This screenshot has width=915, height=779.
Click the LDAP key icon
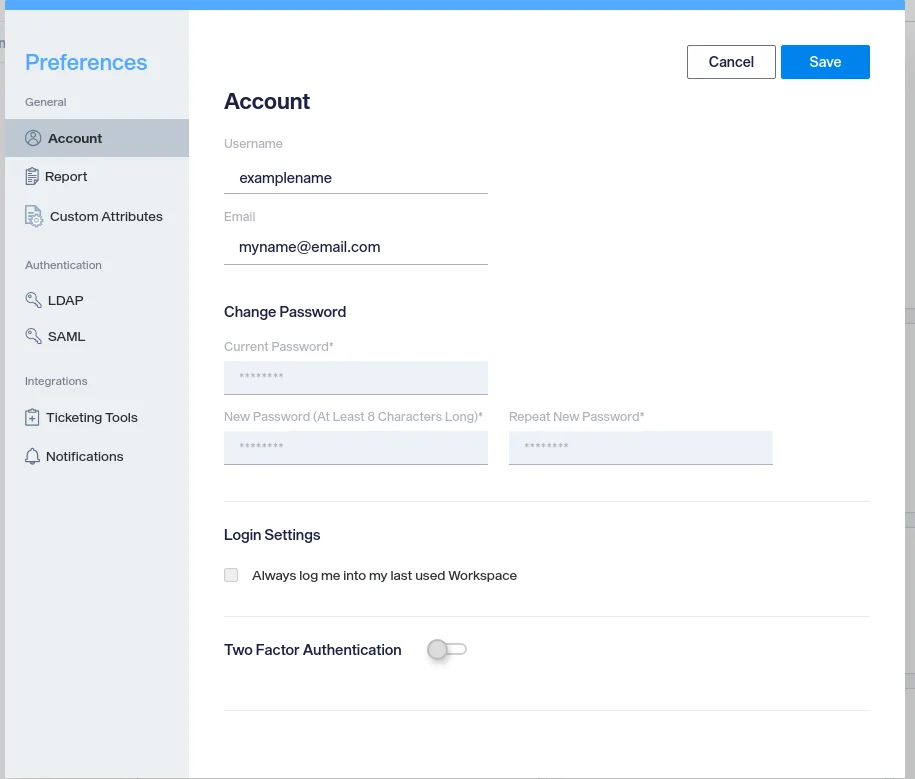tap(33, 300)
